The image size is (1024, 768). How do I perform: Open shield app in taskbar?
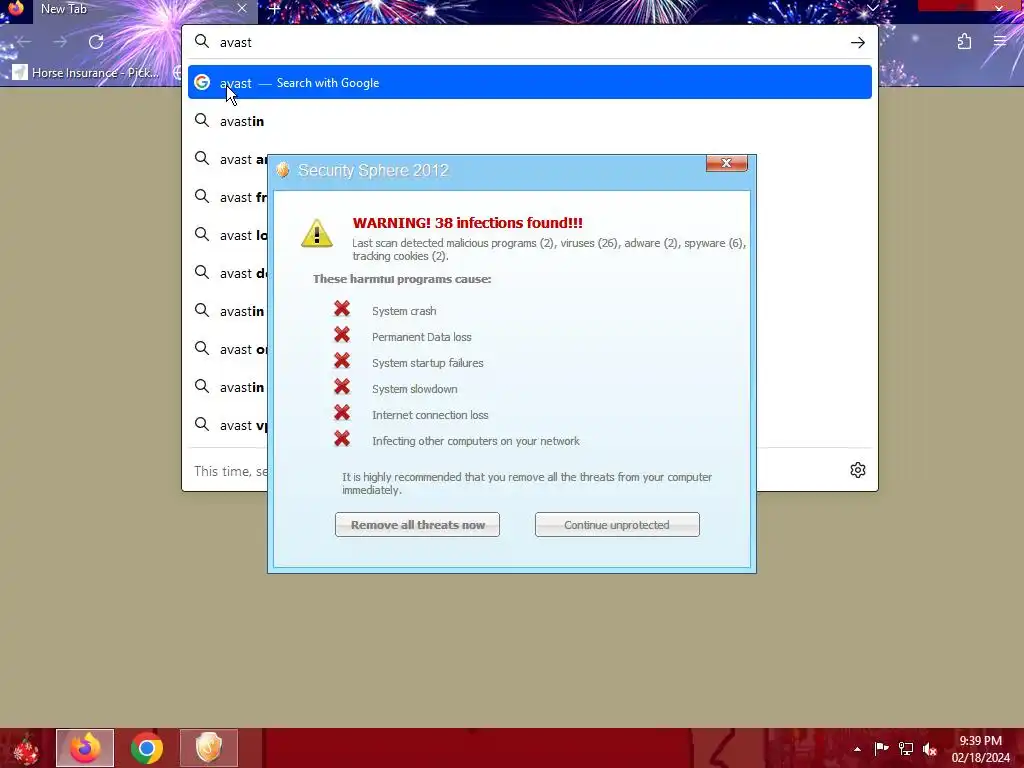click(209, 748)
